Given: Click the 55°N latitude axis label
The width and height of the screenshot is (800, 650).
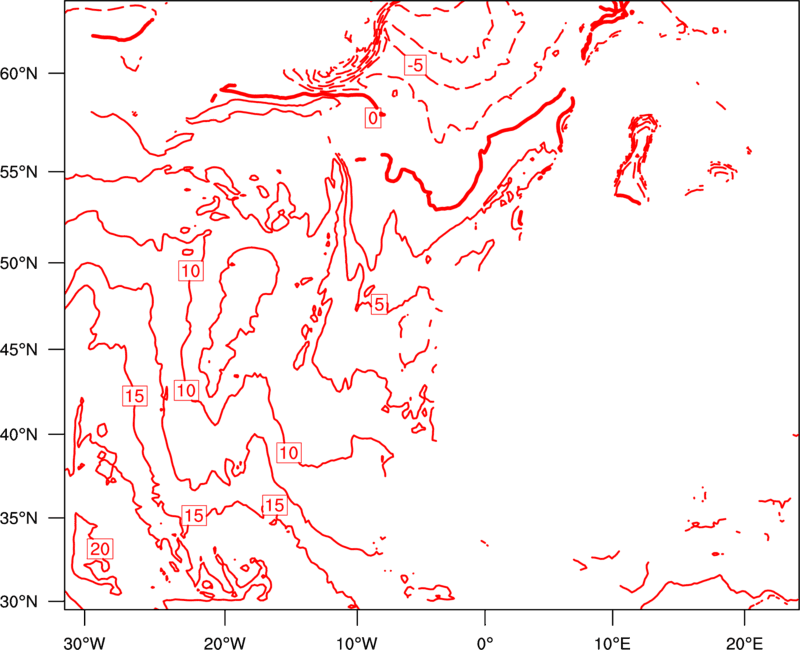Looking at the screenshot, I should (x=19, y=172).
